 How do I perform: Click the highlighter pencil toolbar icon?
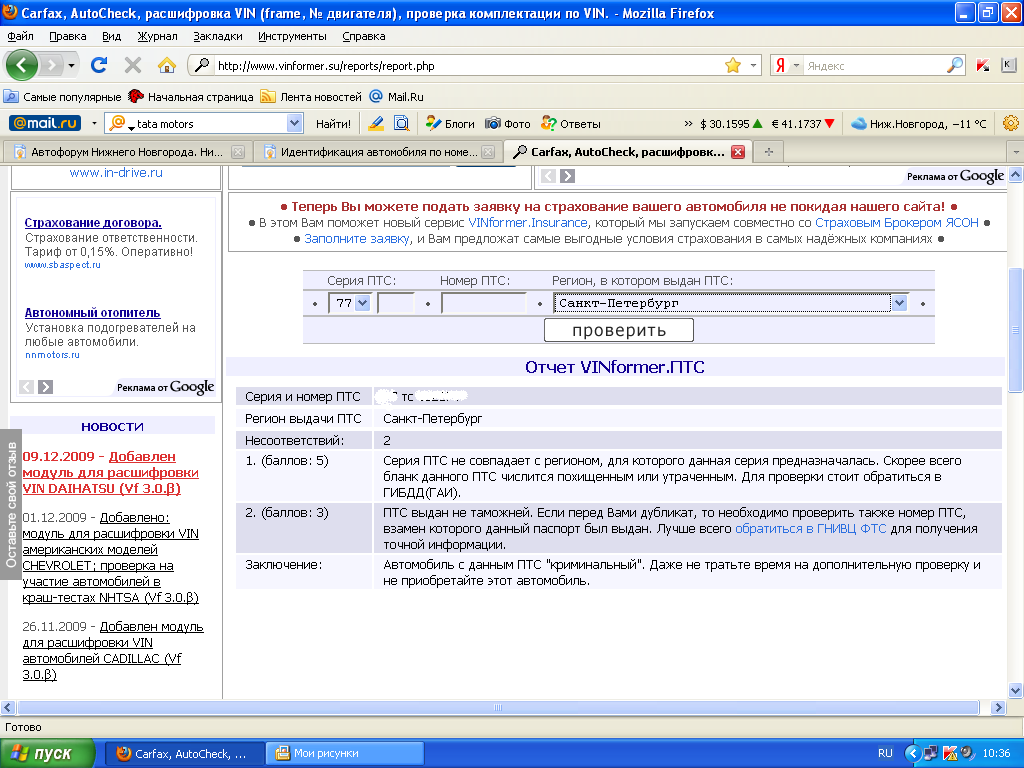pos(376,123)
